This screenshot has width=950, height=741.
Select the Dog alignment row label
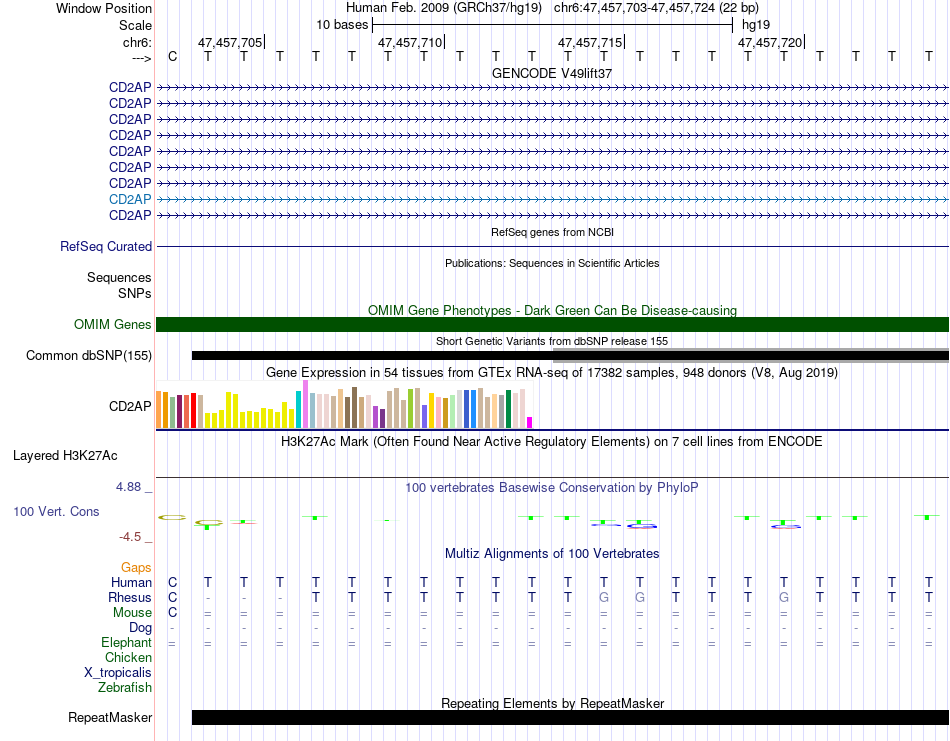140,628
